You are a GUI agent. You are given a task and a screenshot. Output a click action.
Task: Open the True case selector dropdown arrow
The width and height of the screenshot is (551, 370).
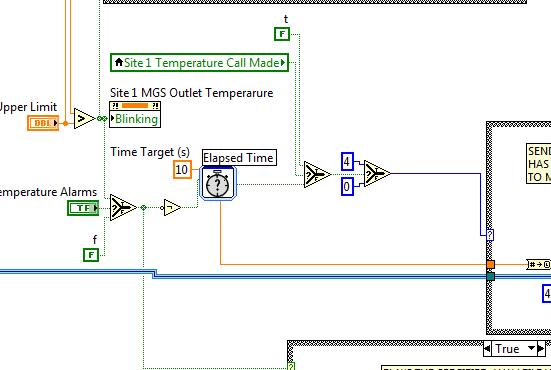click(532, 349)
